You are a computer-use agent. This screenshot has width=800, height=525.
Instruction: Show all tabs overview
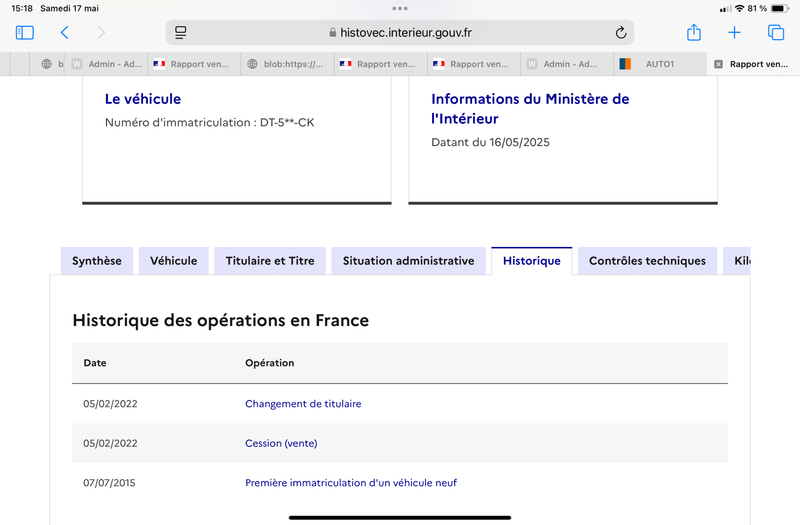point(776,33)
